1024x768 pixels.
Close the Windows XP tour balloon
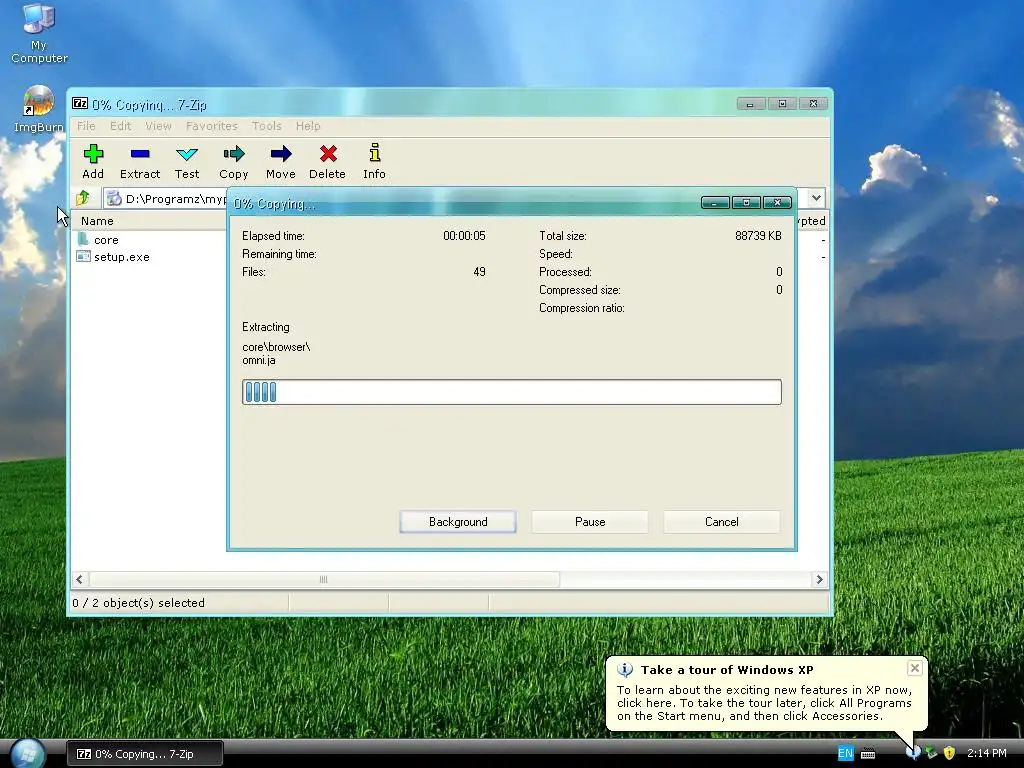[914, 668]
